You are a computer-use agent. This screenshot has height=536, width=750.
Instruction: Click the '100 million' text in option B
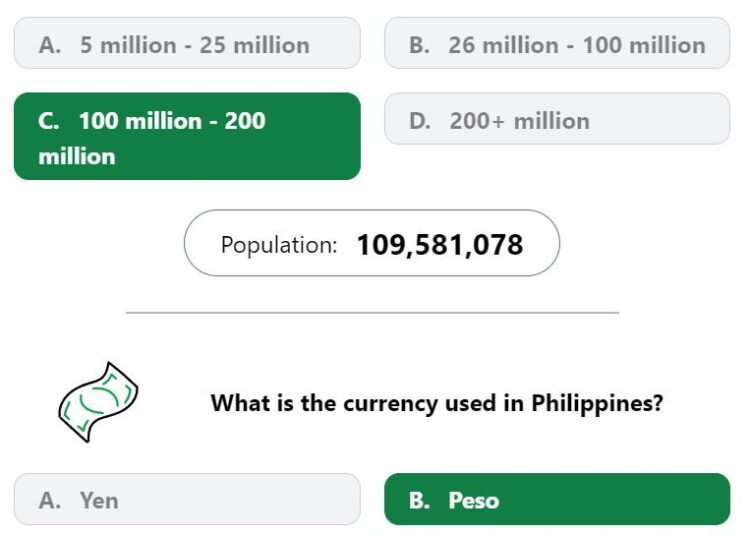644,45
